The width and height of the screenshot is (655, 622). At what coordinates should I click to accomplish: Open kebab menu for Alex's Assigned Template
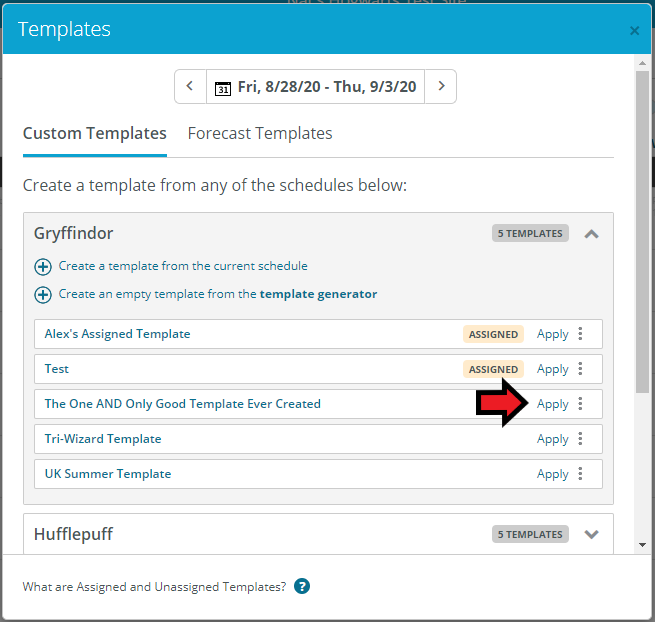click(580, 334)
